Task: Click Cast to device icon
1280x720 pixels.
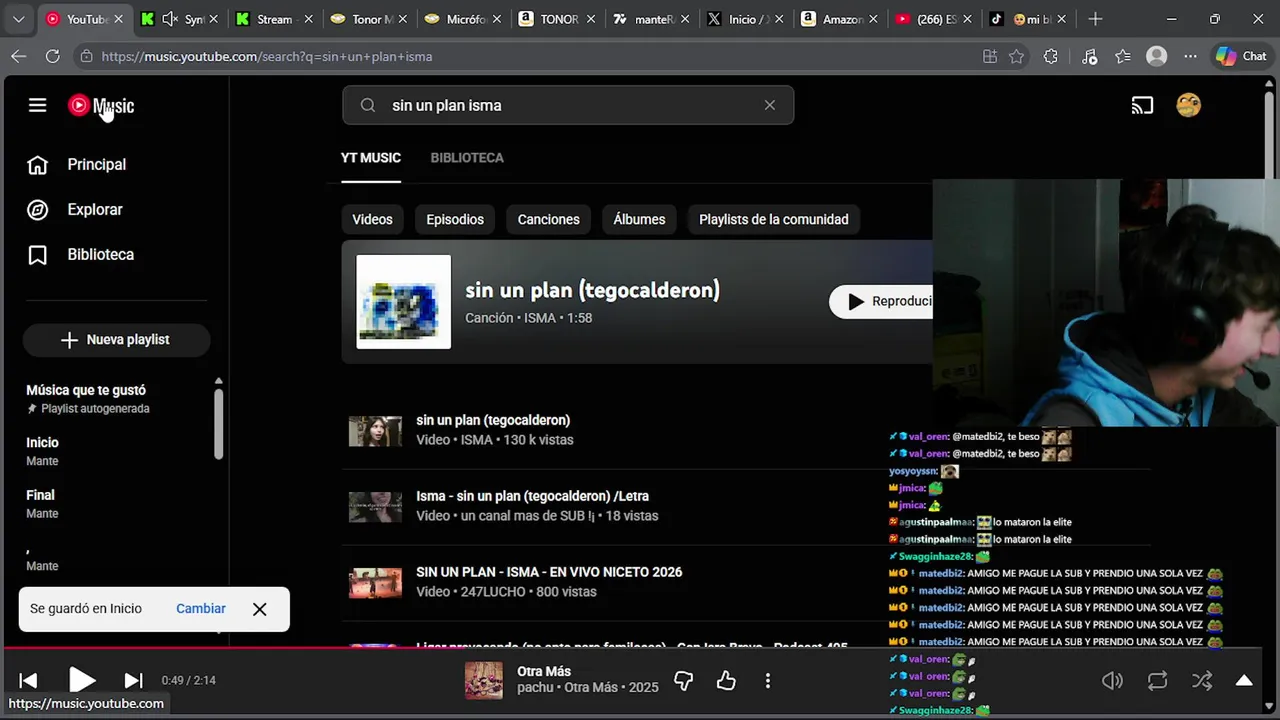Action: click(1142, 105)
